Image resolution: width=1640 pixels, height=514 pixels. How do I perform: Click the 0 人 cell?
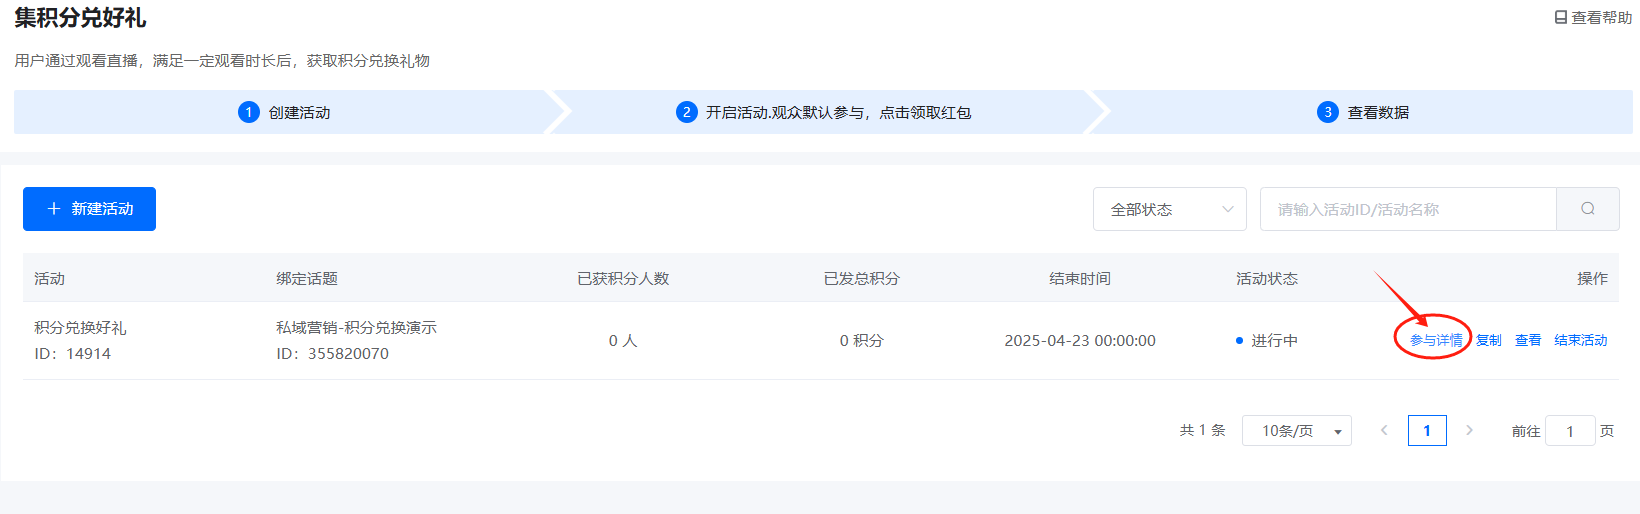click(x=623, y=341)
